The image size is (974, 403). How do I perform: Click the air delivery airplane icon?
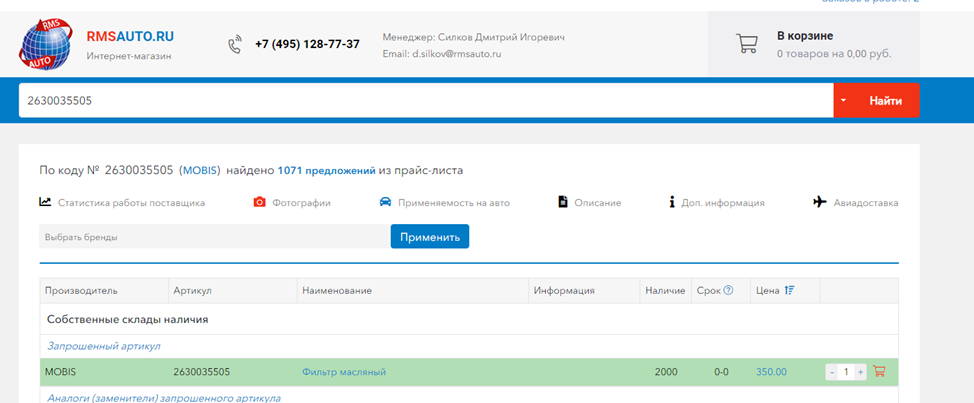[x=820, y=202]
